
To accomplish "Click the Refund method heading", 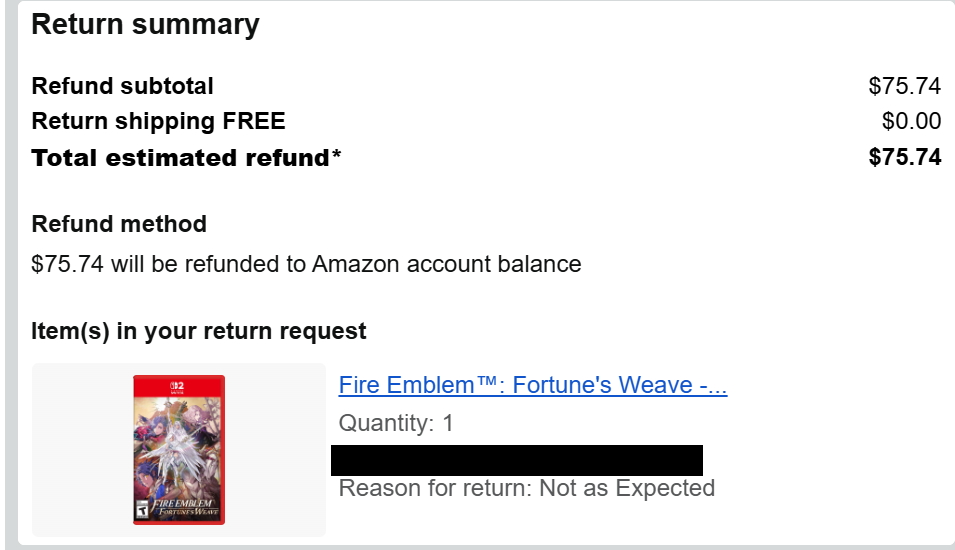I will point(119,224).
